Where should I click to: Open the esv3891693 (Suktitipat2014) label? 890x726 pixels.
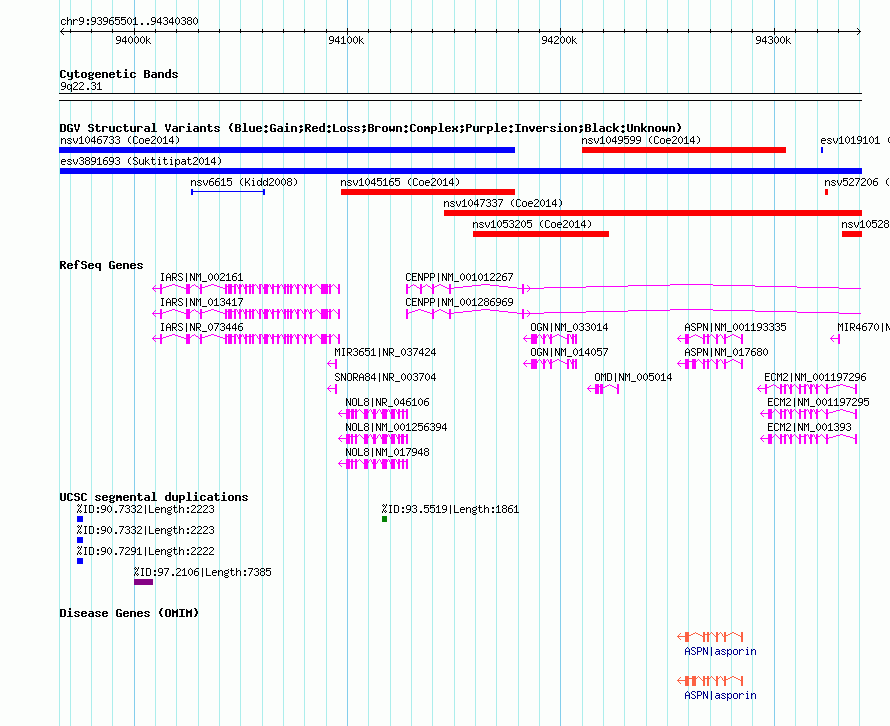tap(141, 161)
